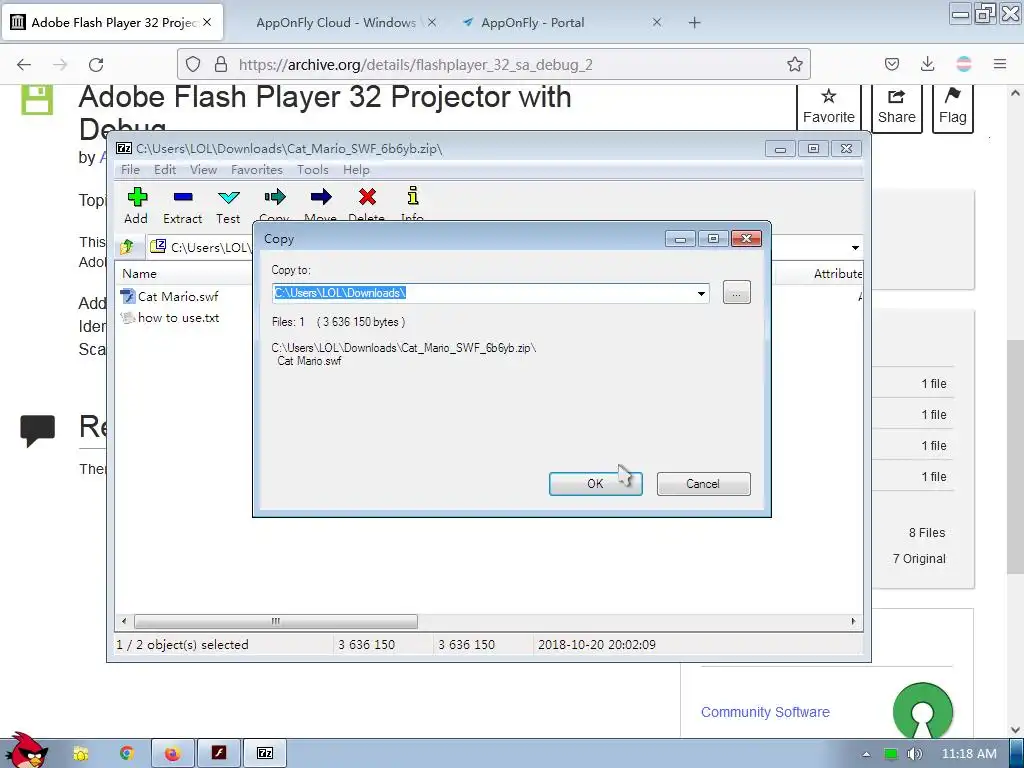
Task: Open the Firefox Downloads icon
Action: point(927,64)
